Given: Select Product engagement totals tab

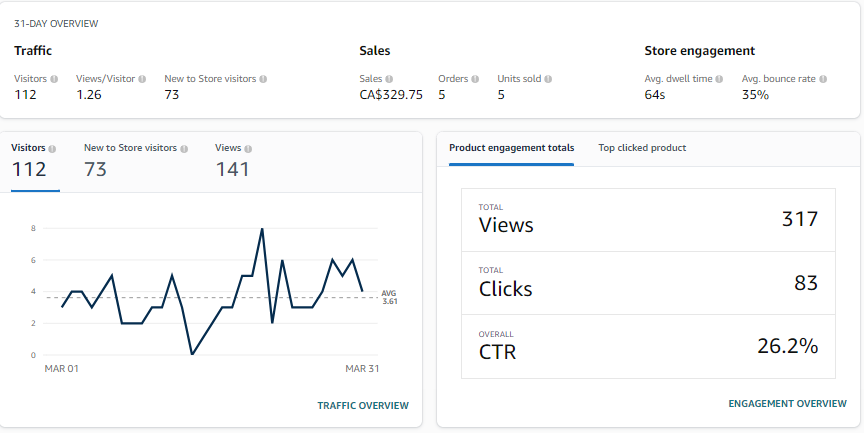Looking at the screenshot, I should point(511,148).
